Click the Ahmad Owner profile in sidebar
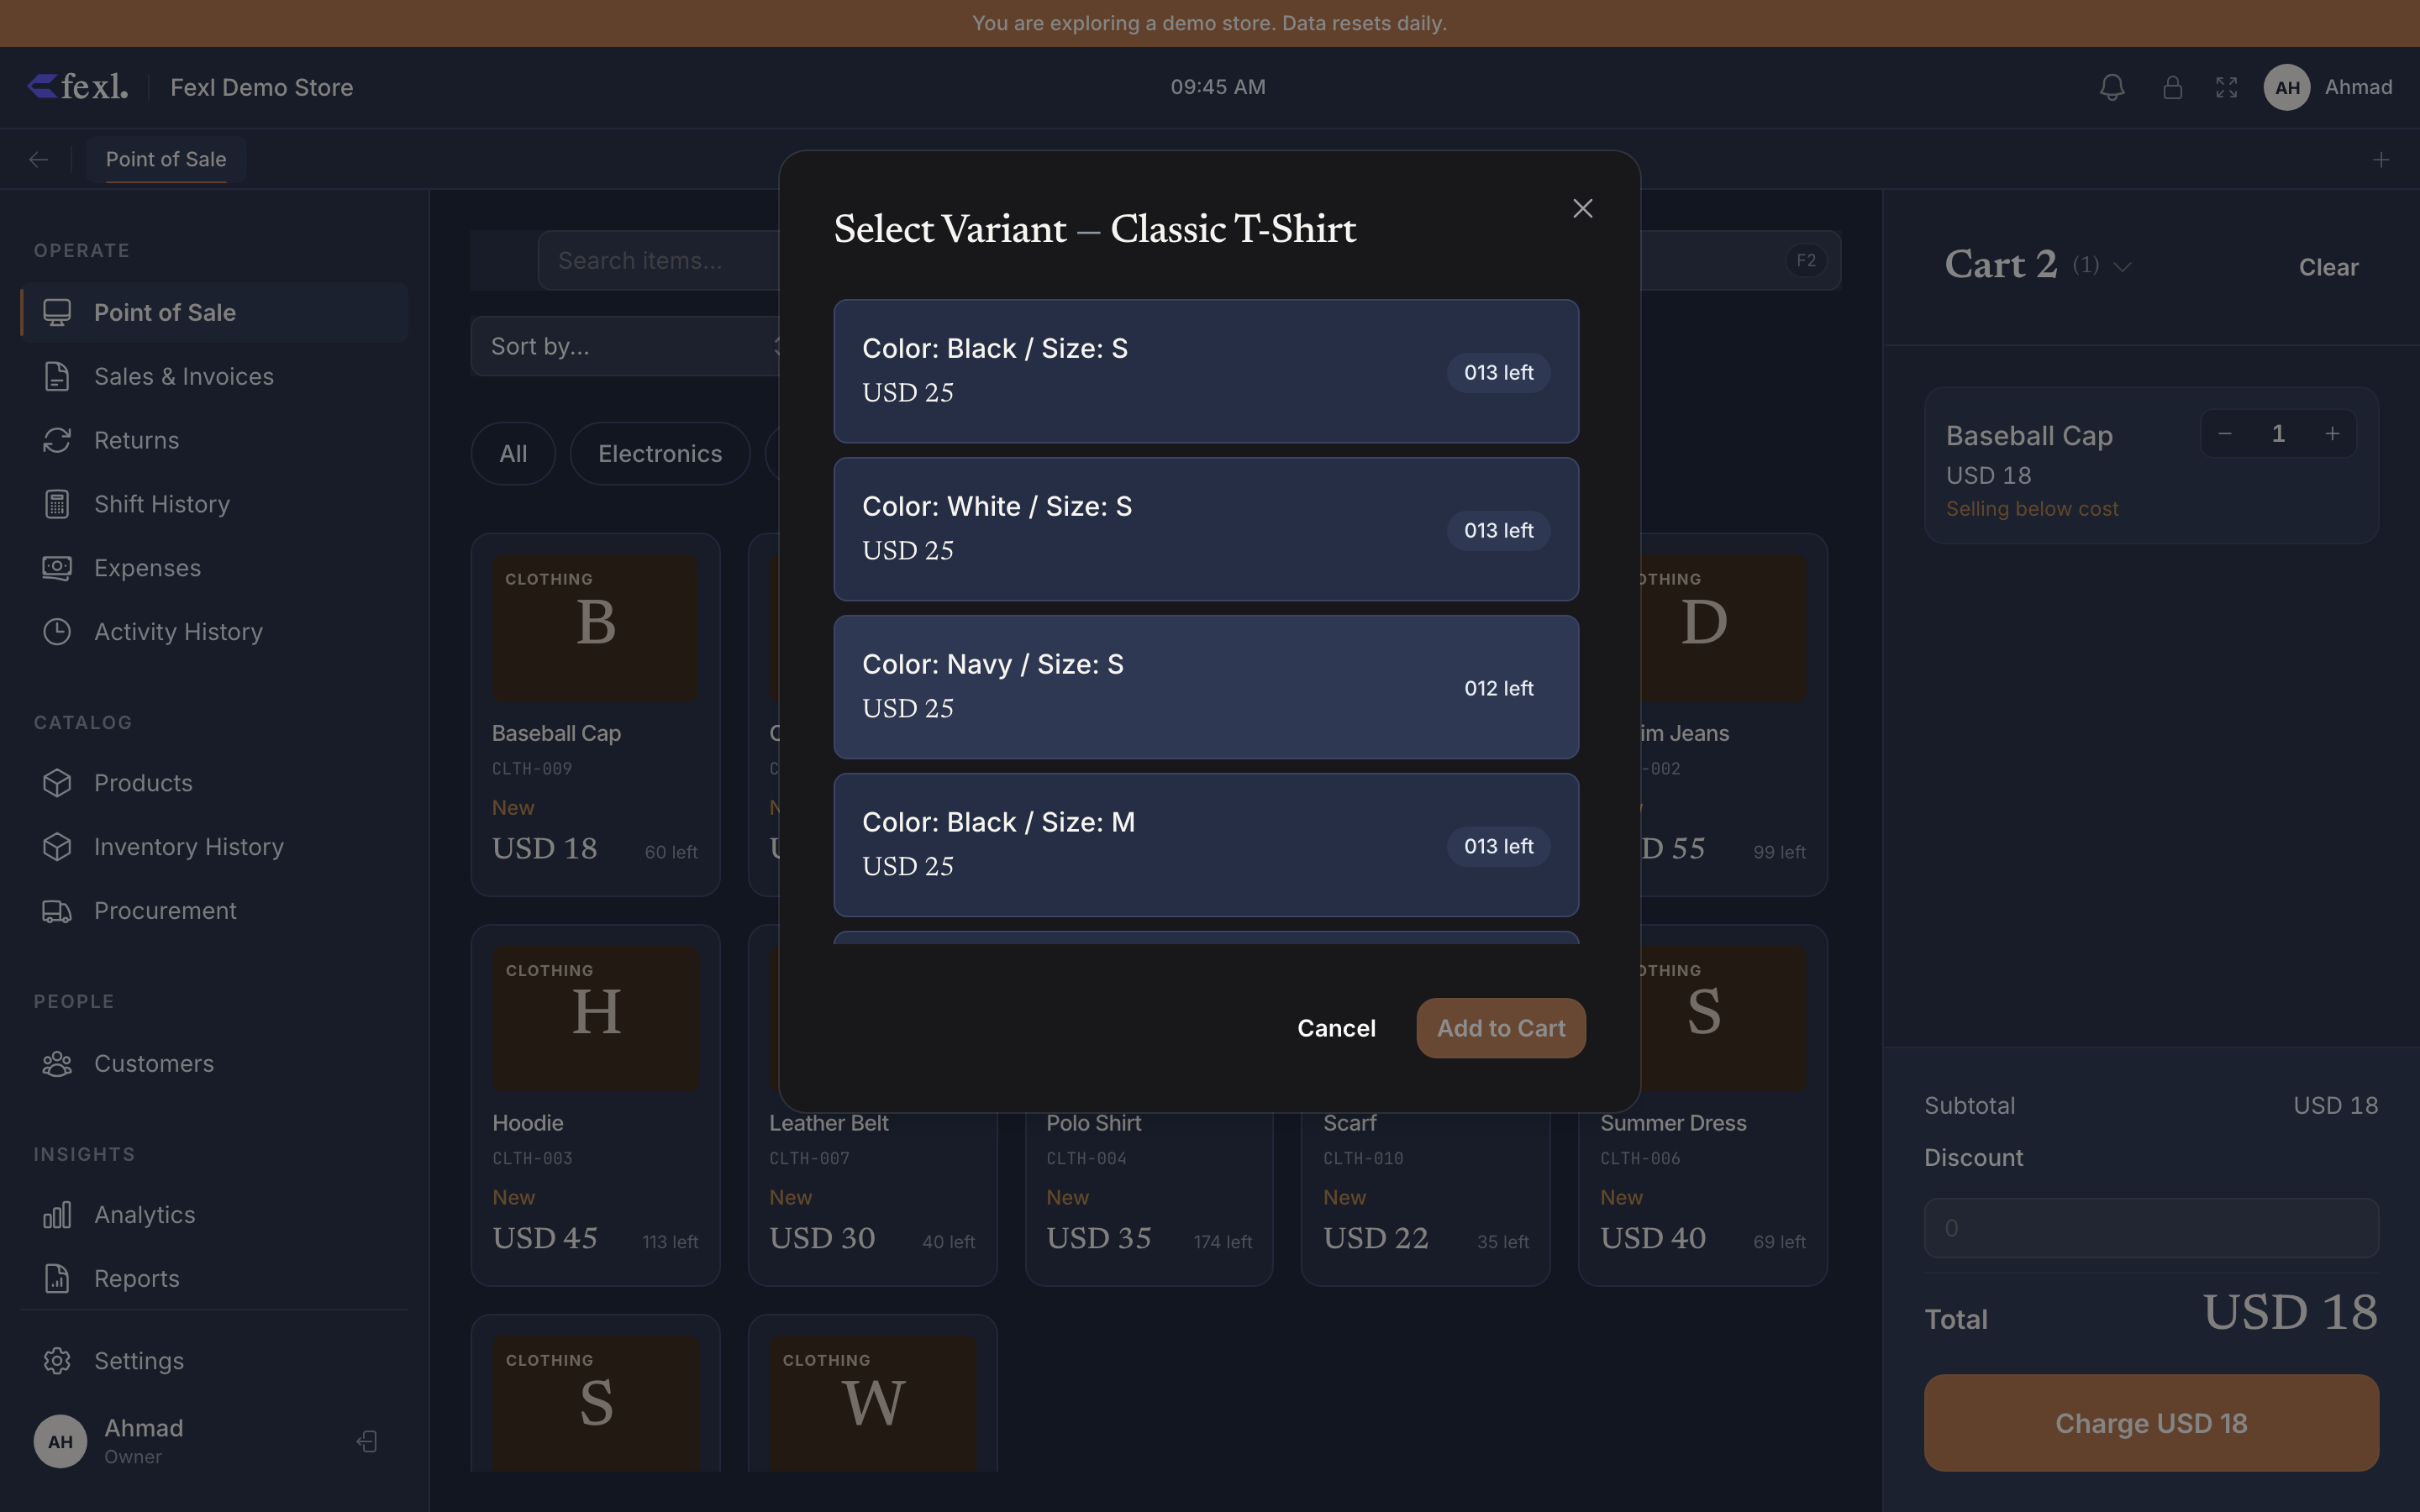This screenshot has width=2420, height=1512. 144,1441
